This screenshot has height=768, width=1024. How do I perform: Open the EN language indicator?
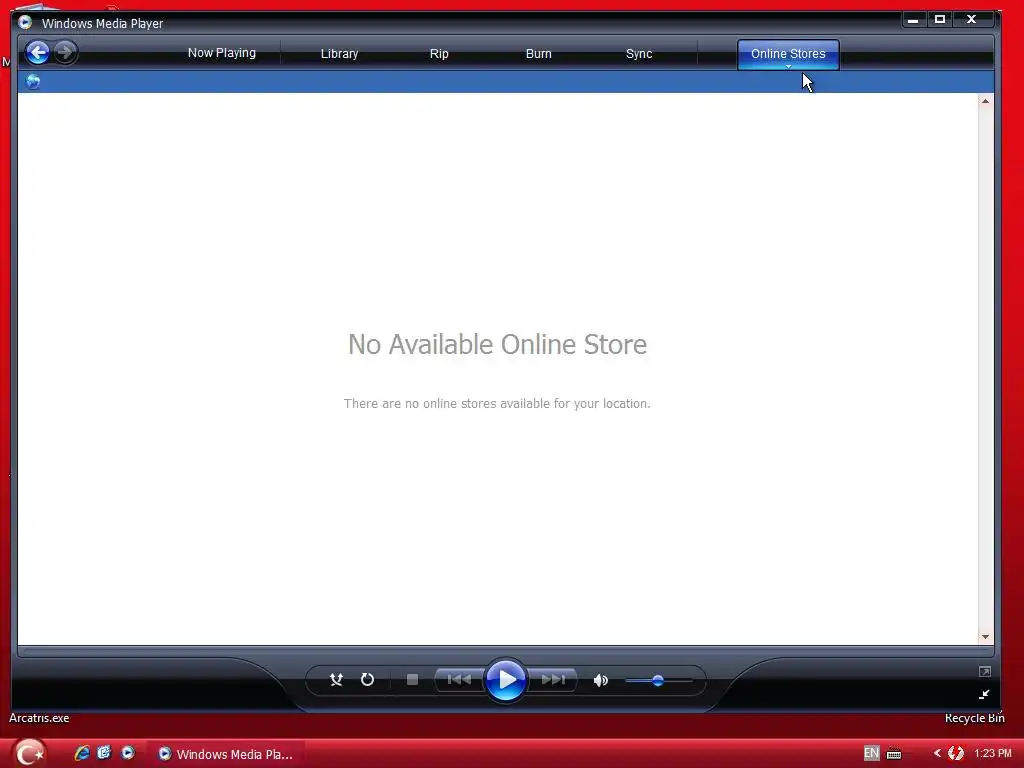pos(871,753)
